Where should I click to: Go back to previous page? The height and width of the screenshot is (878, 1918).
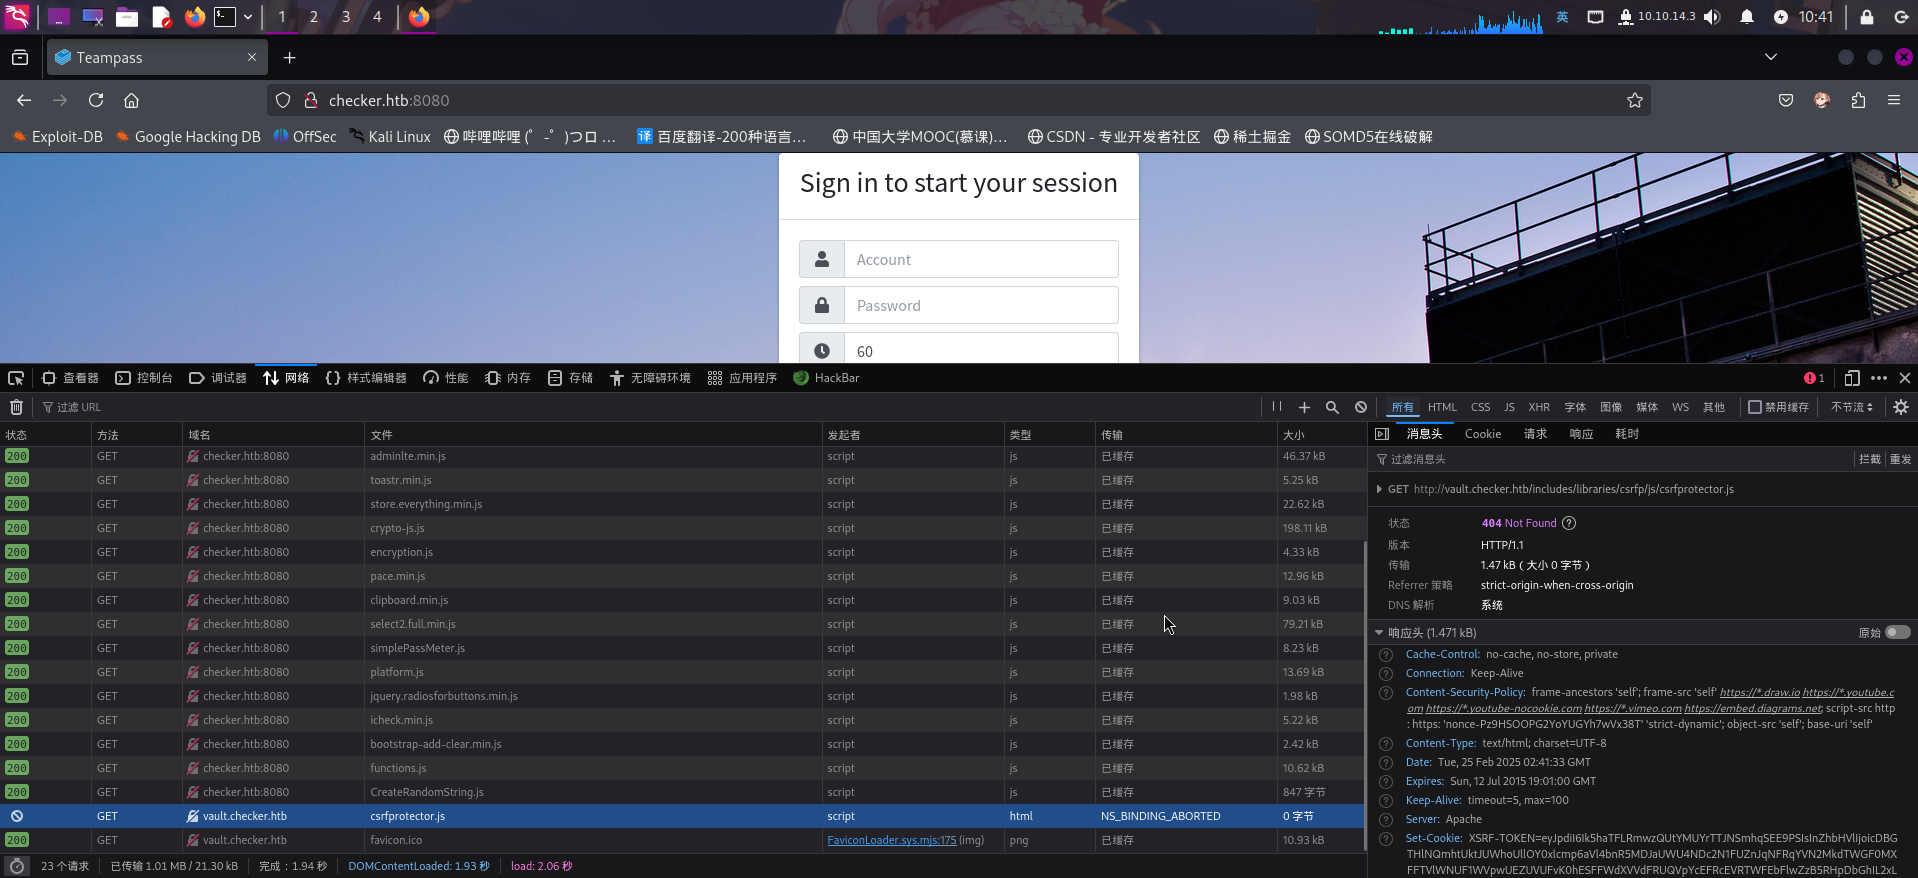pos(24,100)
